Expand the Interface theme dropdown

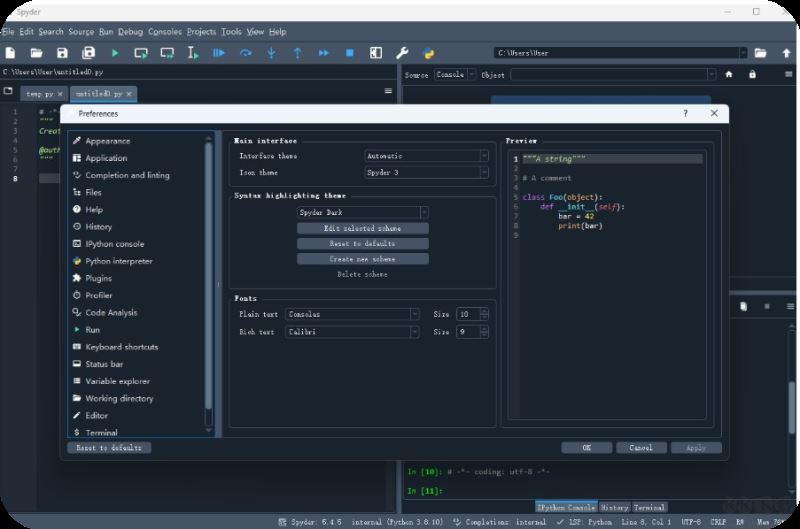coord(426,156)
